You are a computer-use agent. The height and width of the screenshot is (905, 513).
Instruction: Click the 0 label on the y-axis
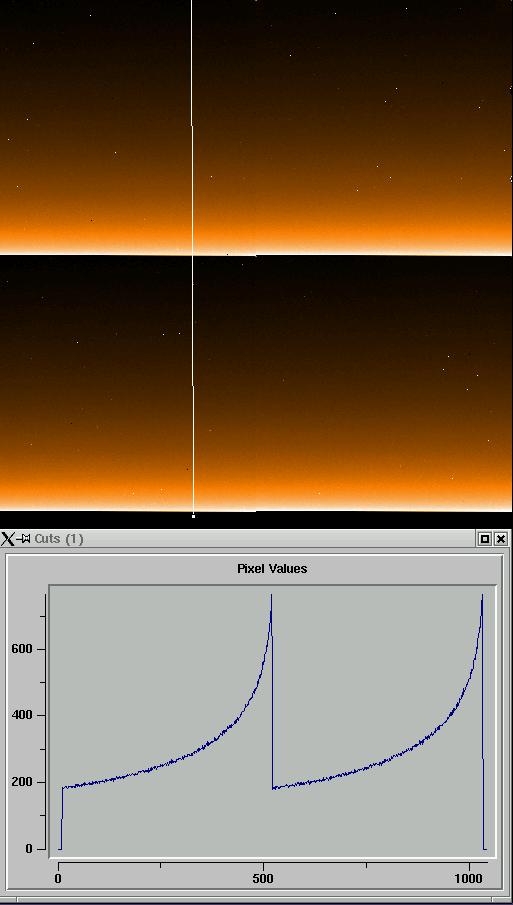pyautogui.click(x=28, y=849)
